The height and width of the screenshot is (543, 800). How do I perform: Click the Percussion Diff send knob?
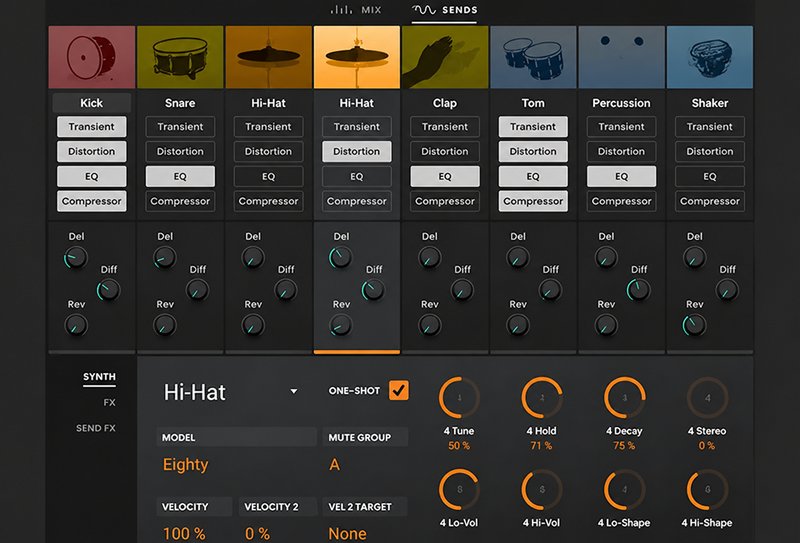(x=638, y=290)
